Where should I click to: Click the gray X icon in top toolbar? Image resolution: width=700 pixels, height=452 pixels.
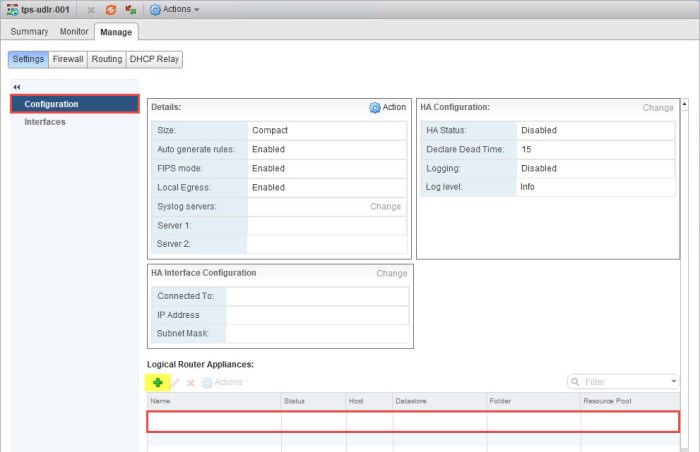tap(91, 9)
